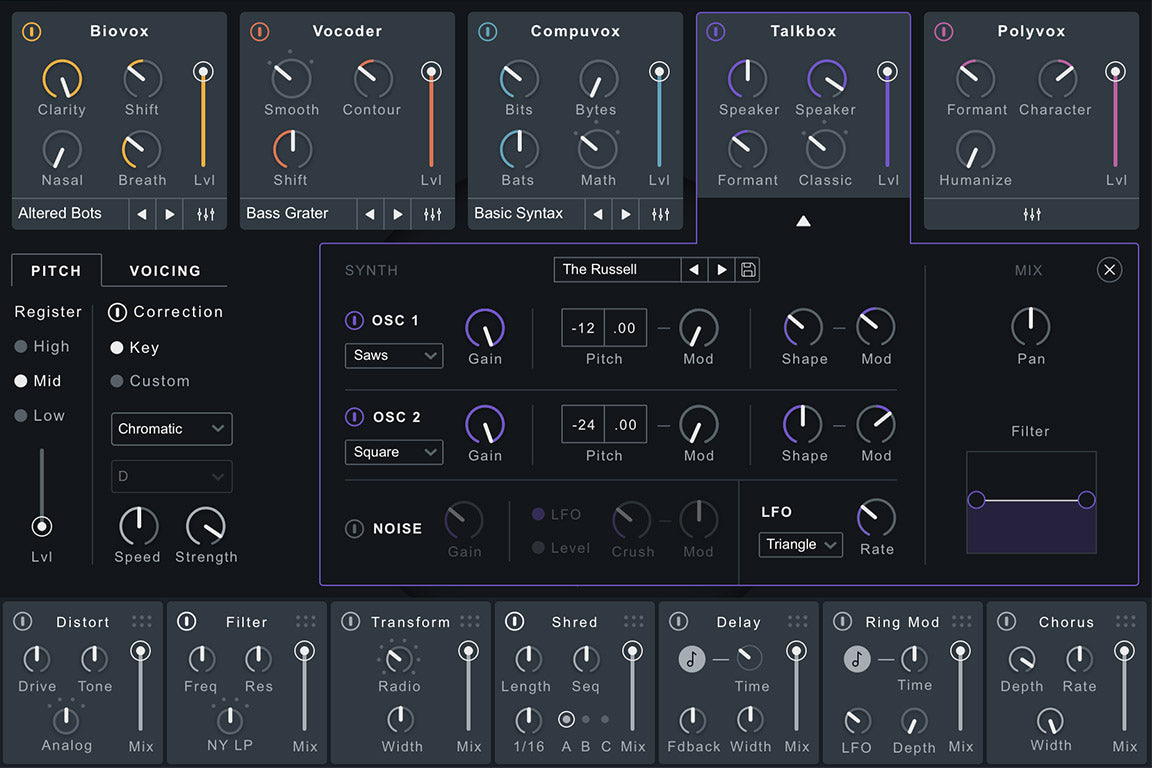1152x768 pixels.
Task: Open OSC 1 Saws waveform dropdown
Action: [x=394, y=356]
